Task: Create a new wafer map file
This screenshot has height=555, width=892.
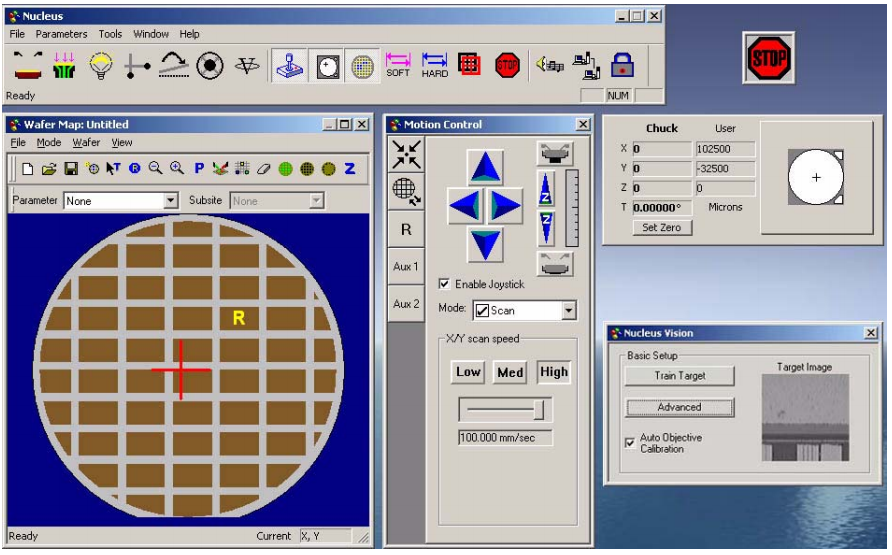Action: [x=27, y=168]
